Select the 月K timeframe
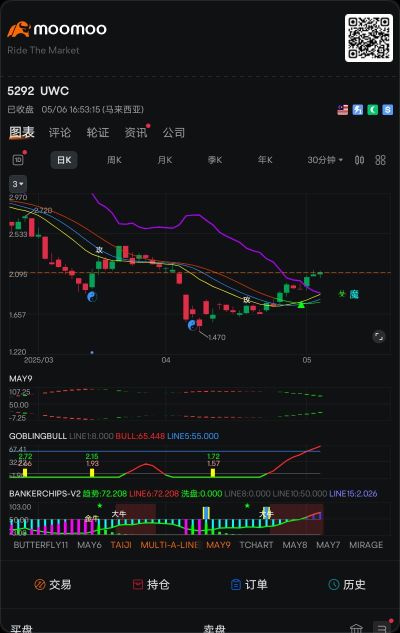This screenshot has width=400, height=633. (x=165, y=160)
